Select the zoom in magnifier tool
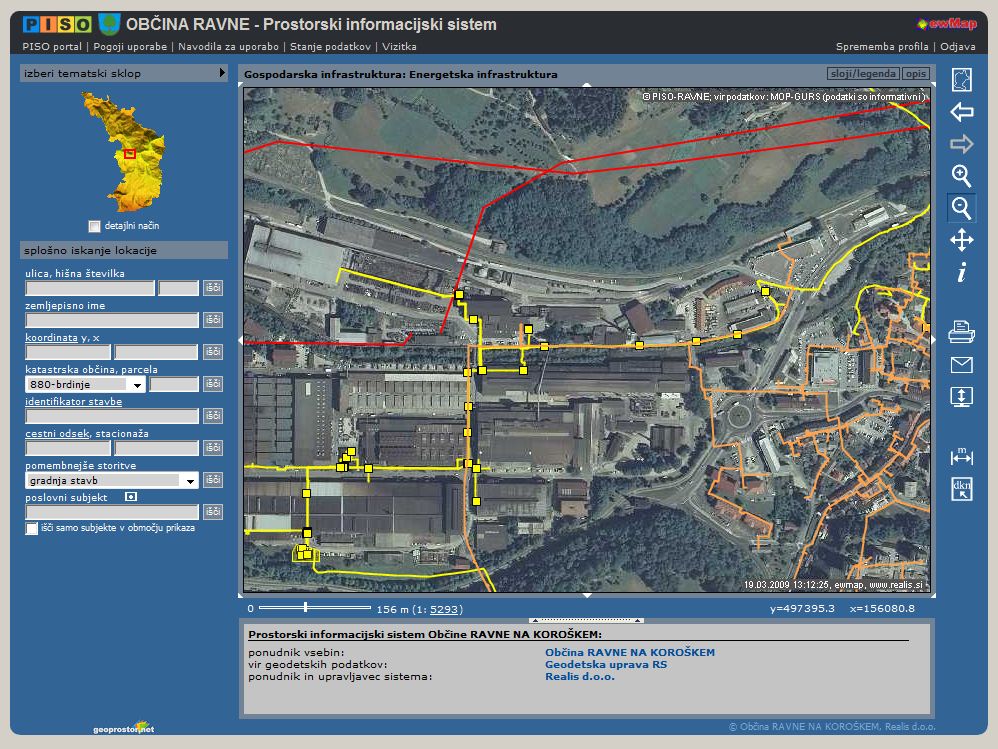 click(961, 176)
